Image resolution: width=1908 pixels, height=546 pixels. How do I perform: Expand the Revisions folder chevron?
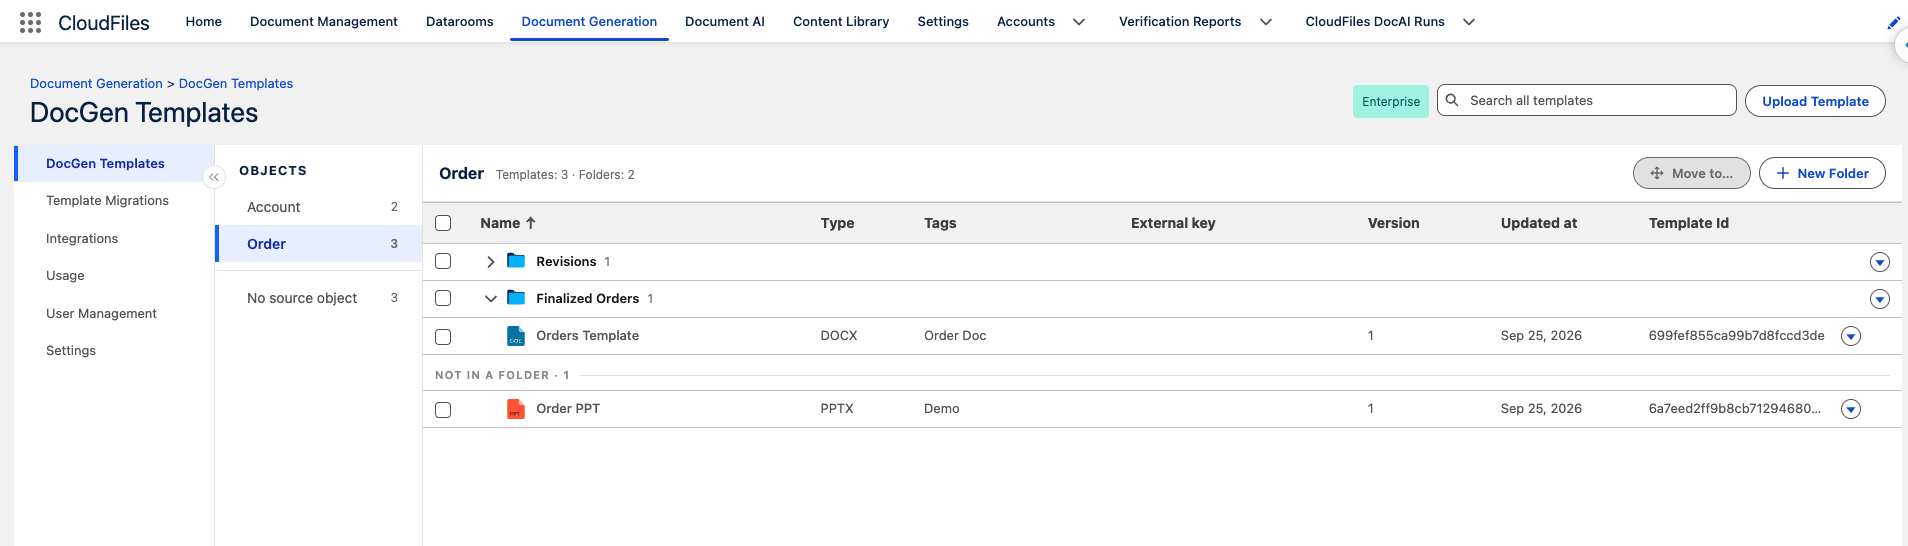pos(490,262)
